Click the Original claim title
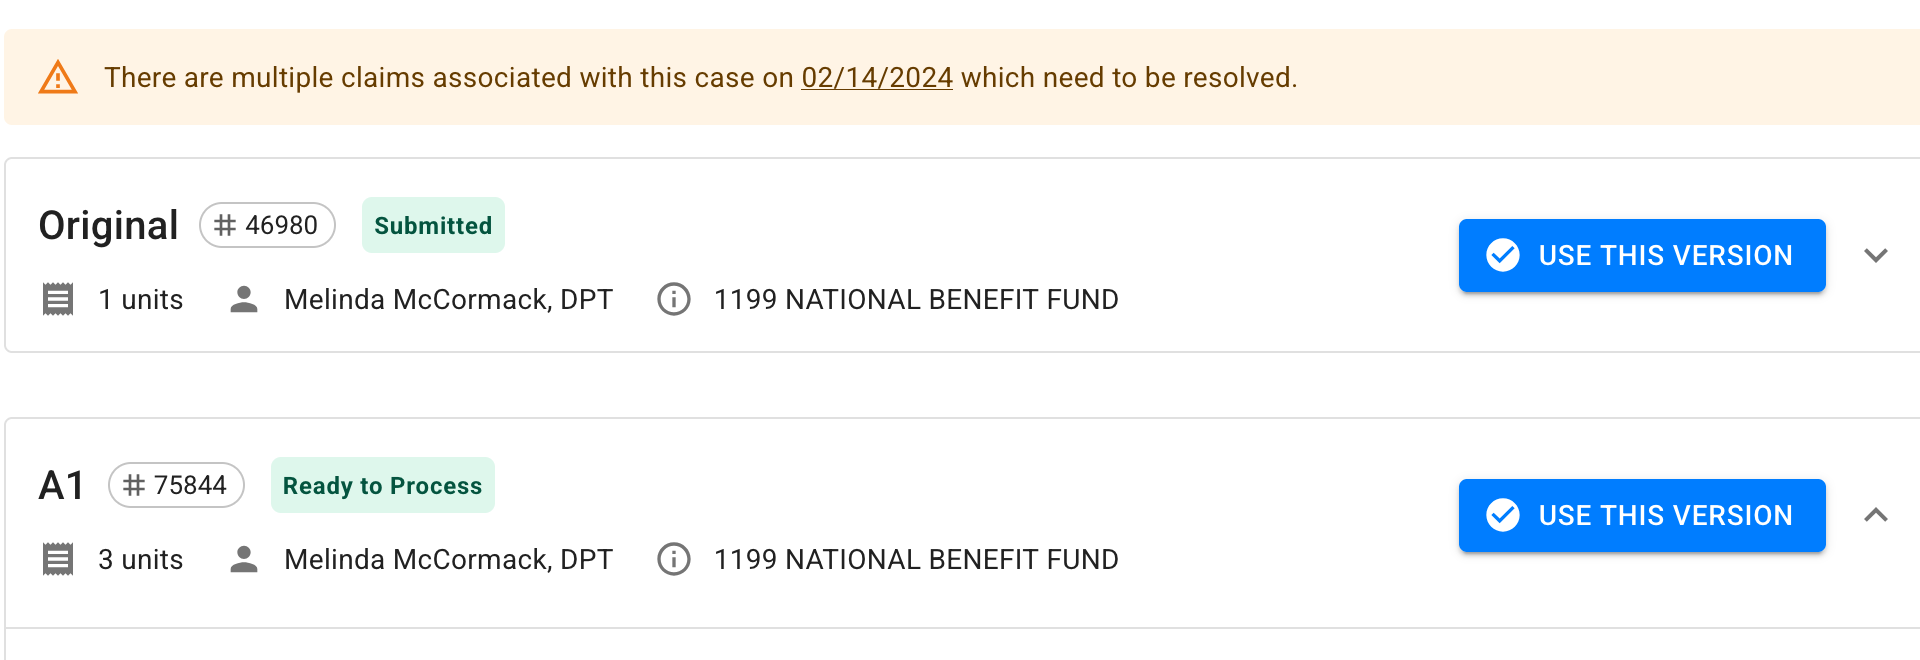 tap(108, 225)
